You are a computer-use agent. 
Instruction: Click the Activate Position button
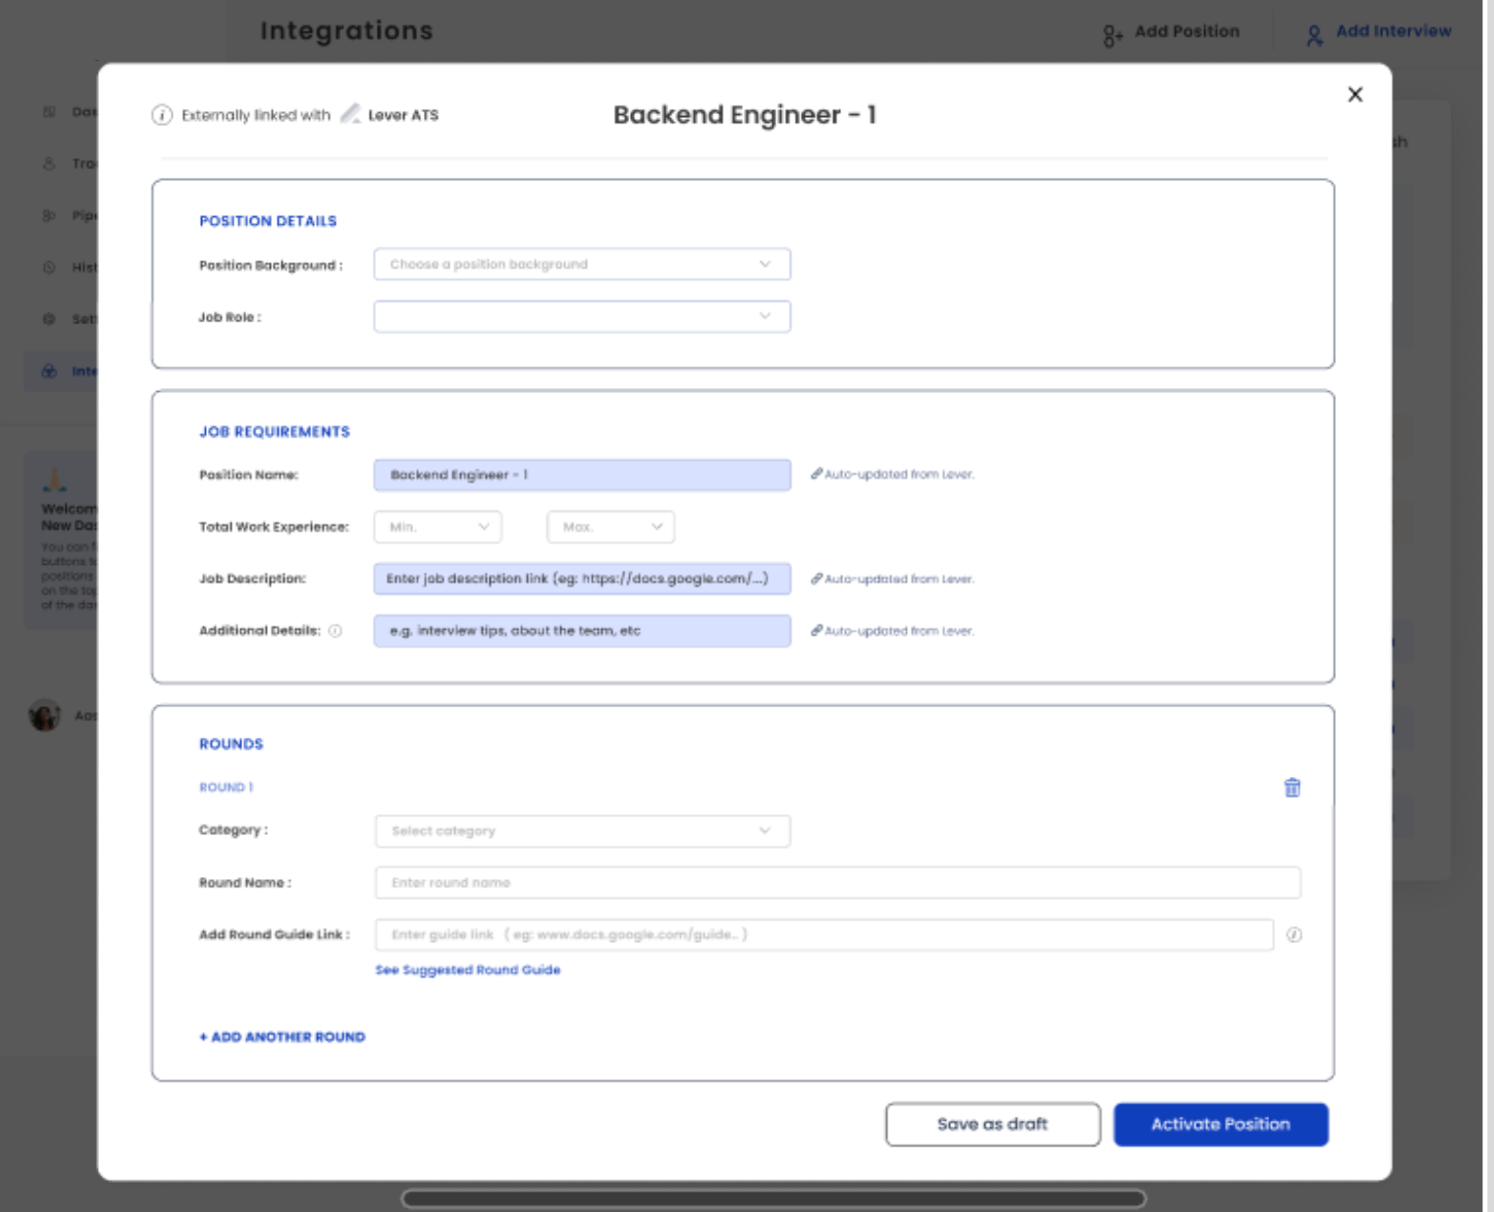[1221, 1124]
